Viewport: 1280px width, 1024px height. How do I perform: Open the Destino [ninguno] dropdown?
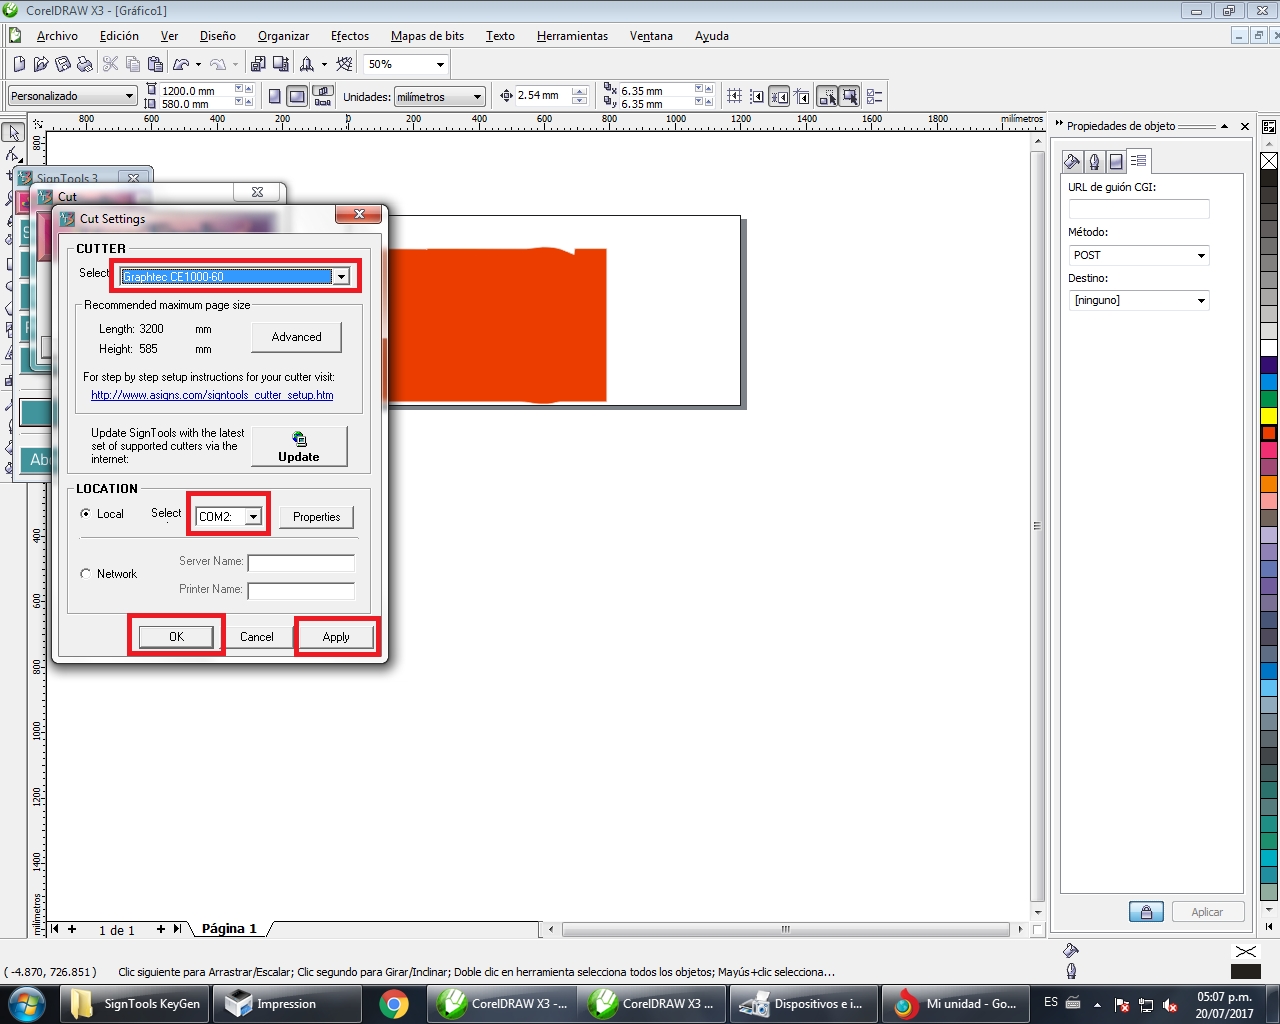[x=1201, y=301]
